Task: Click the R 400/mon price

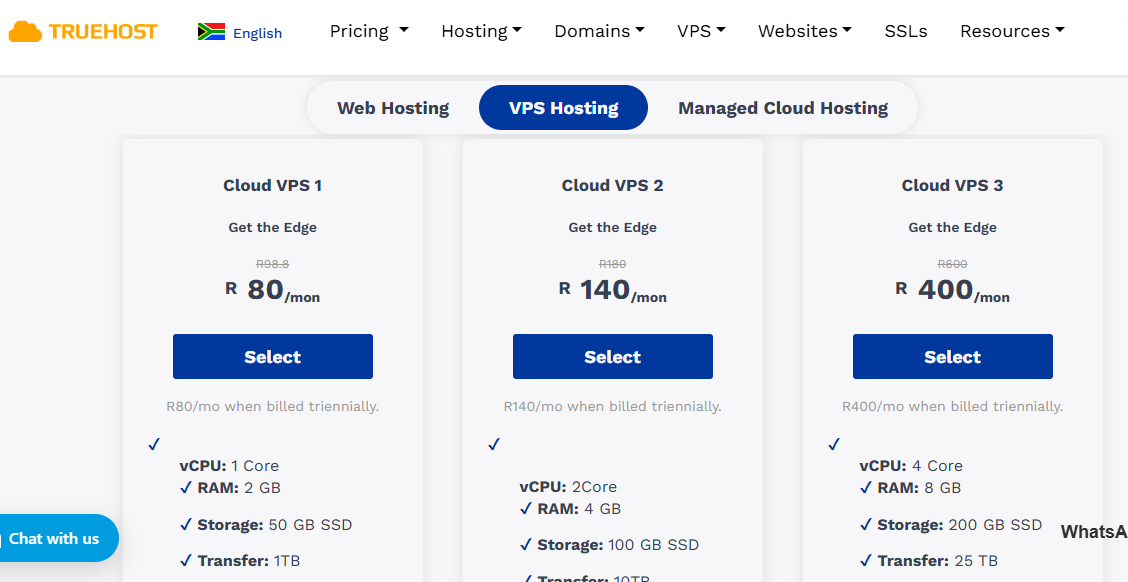Action: tap(952, 290)
